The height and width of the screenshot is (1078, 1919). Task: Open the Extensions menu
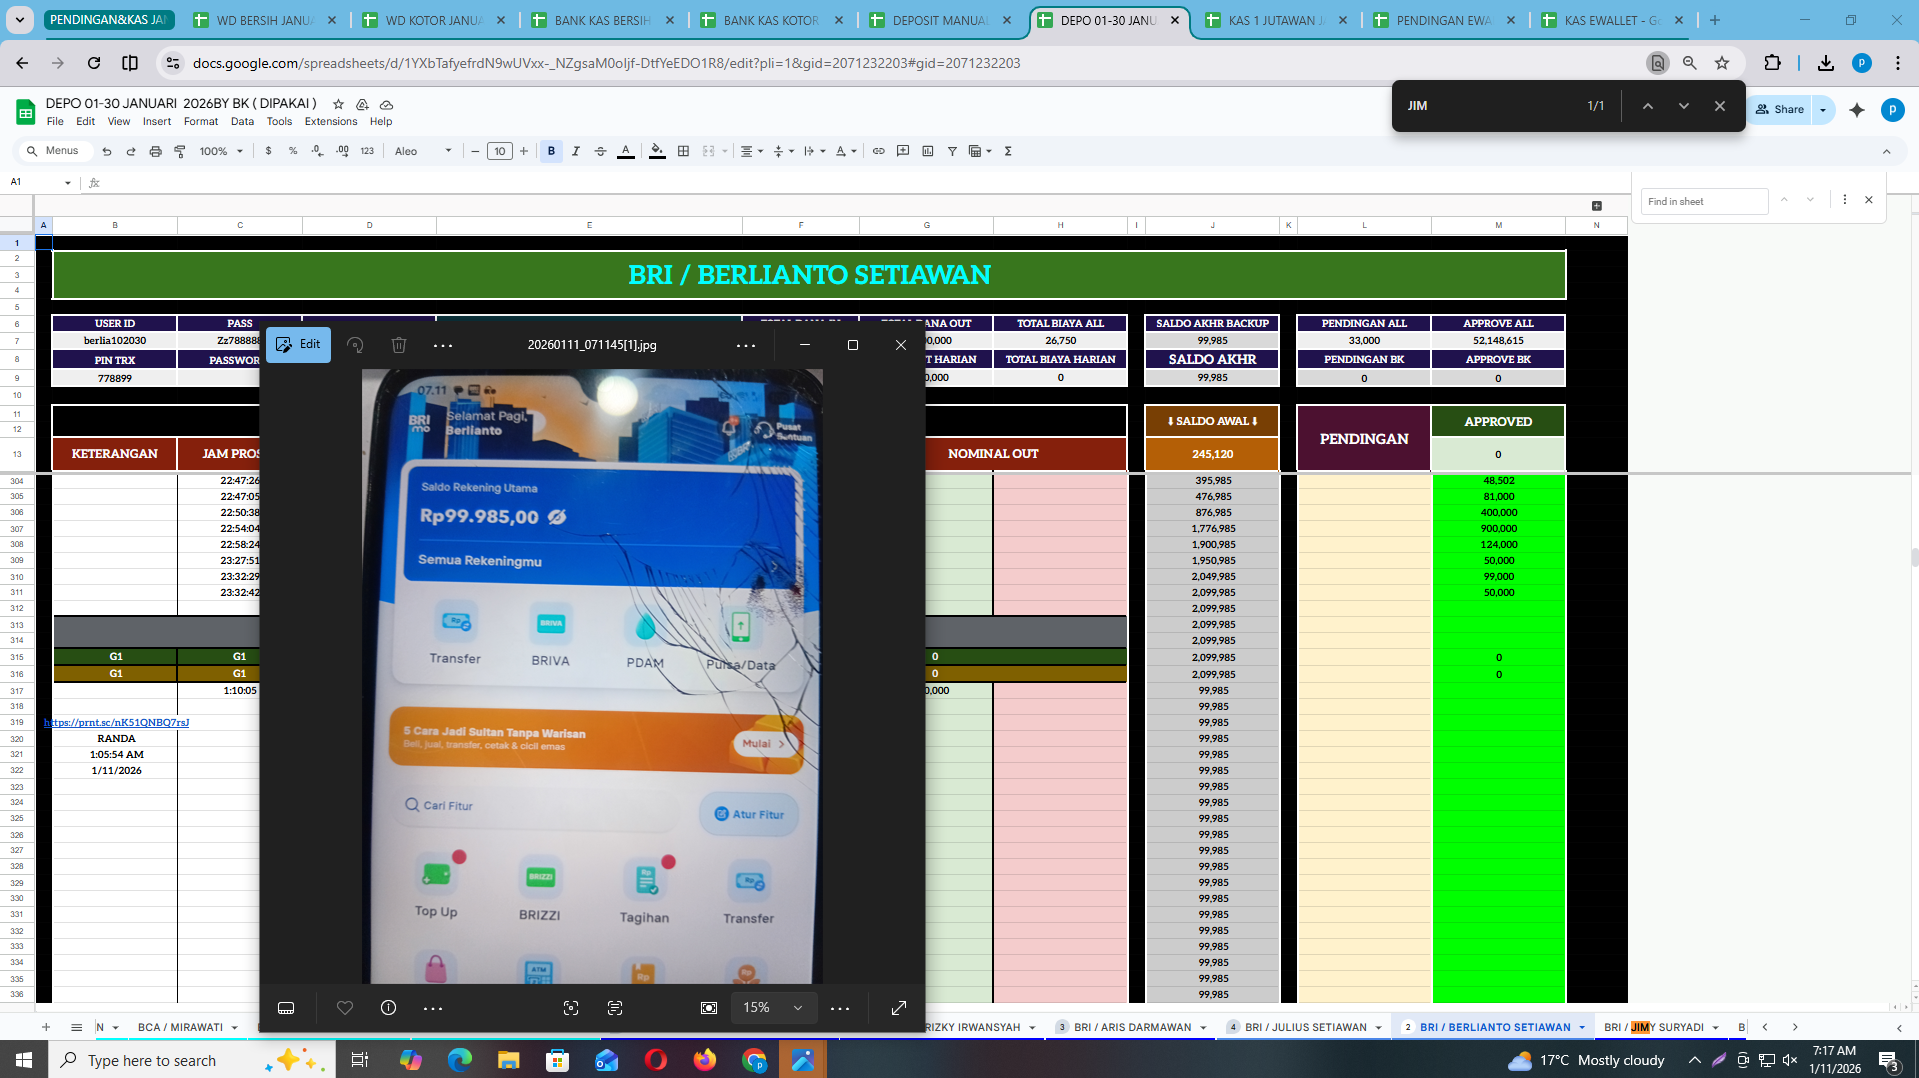pos(331,122)
